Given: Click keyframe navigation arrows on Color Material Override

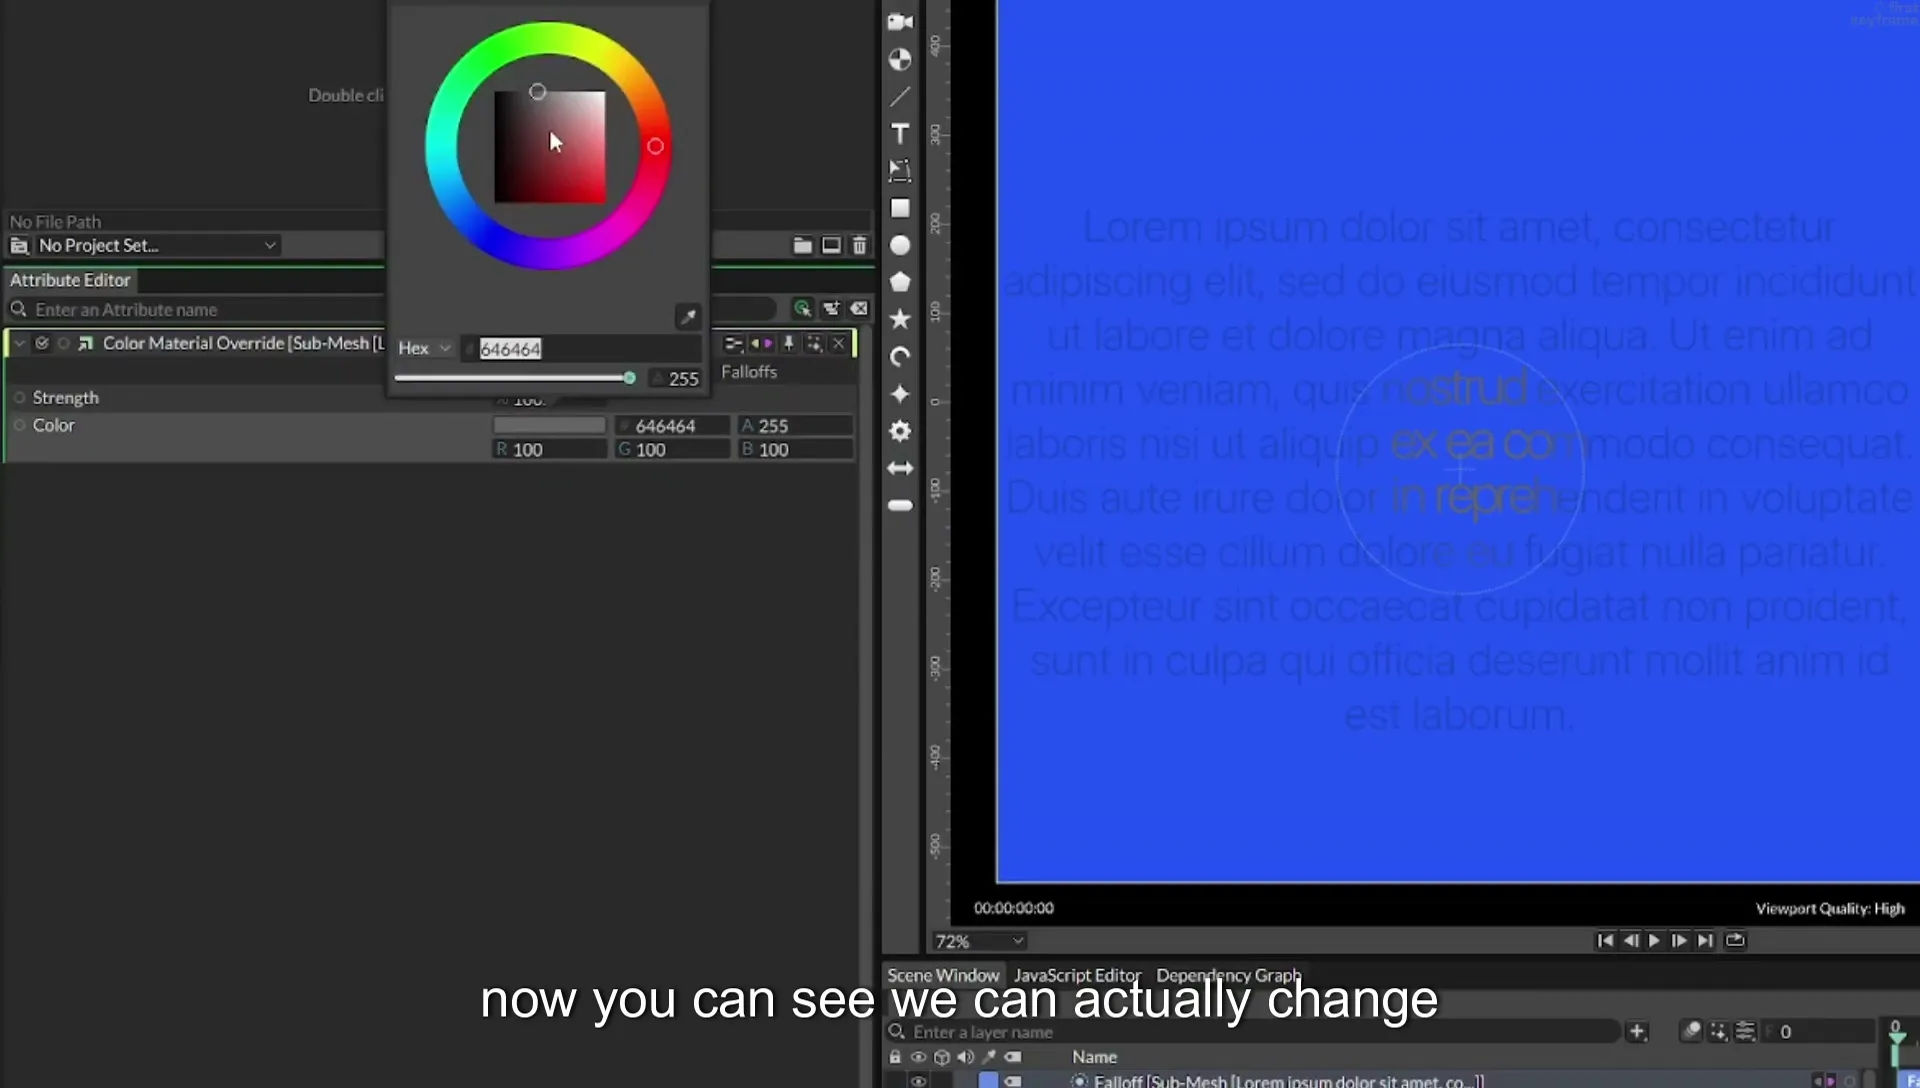Looking at the screenshot, I should [762, 344].
